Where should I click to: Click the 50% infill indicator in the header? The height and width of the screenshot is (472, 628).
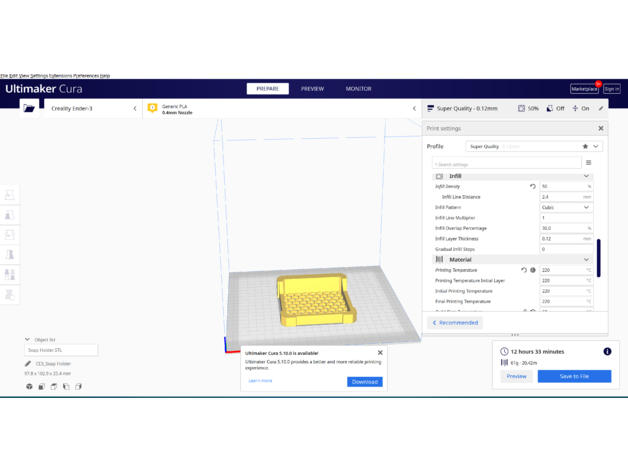tap(528, 108)
